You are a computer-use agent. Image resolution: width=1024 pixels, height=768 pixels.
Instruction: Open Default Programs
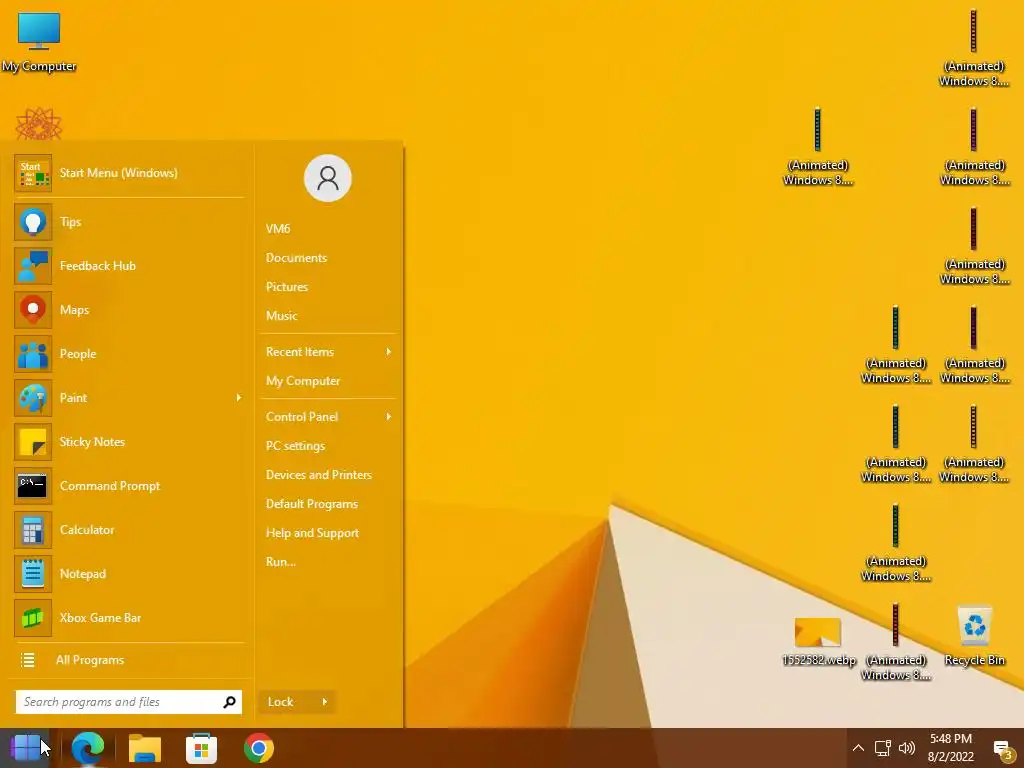click(312, 504)
